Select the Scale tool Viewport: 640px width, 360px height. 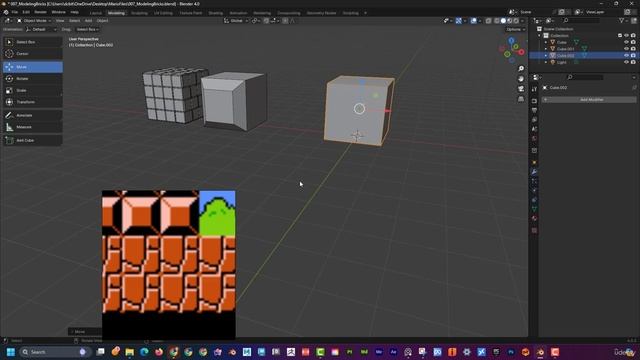33,90
